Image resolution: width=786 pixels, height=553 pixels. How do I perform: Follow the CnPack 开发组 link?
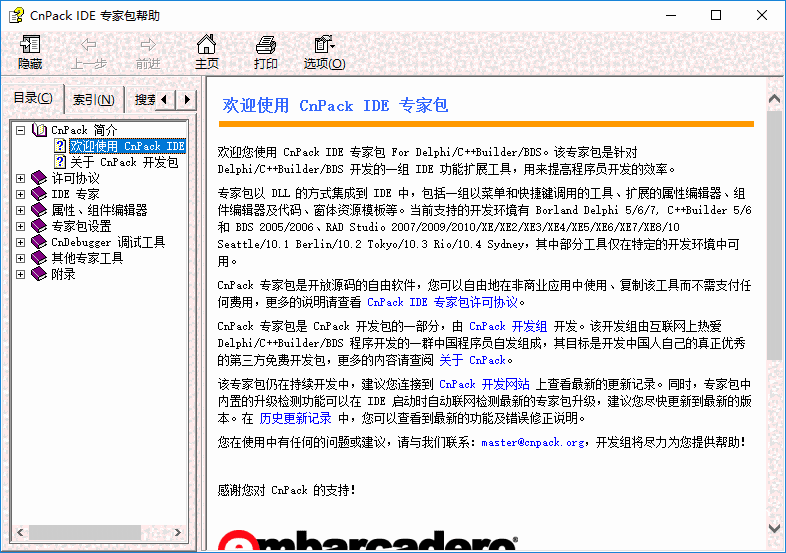tap(508, 326)
